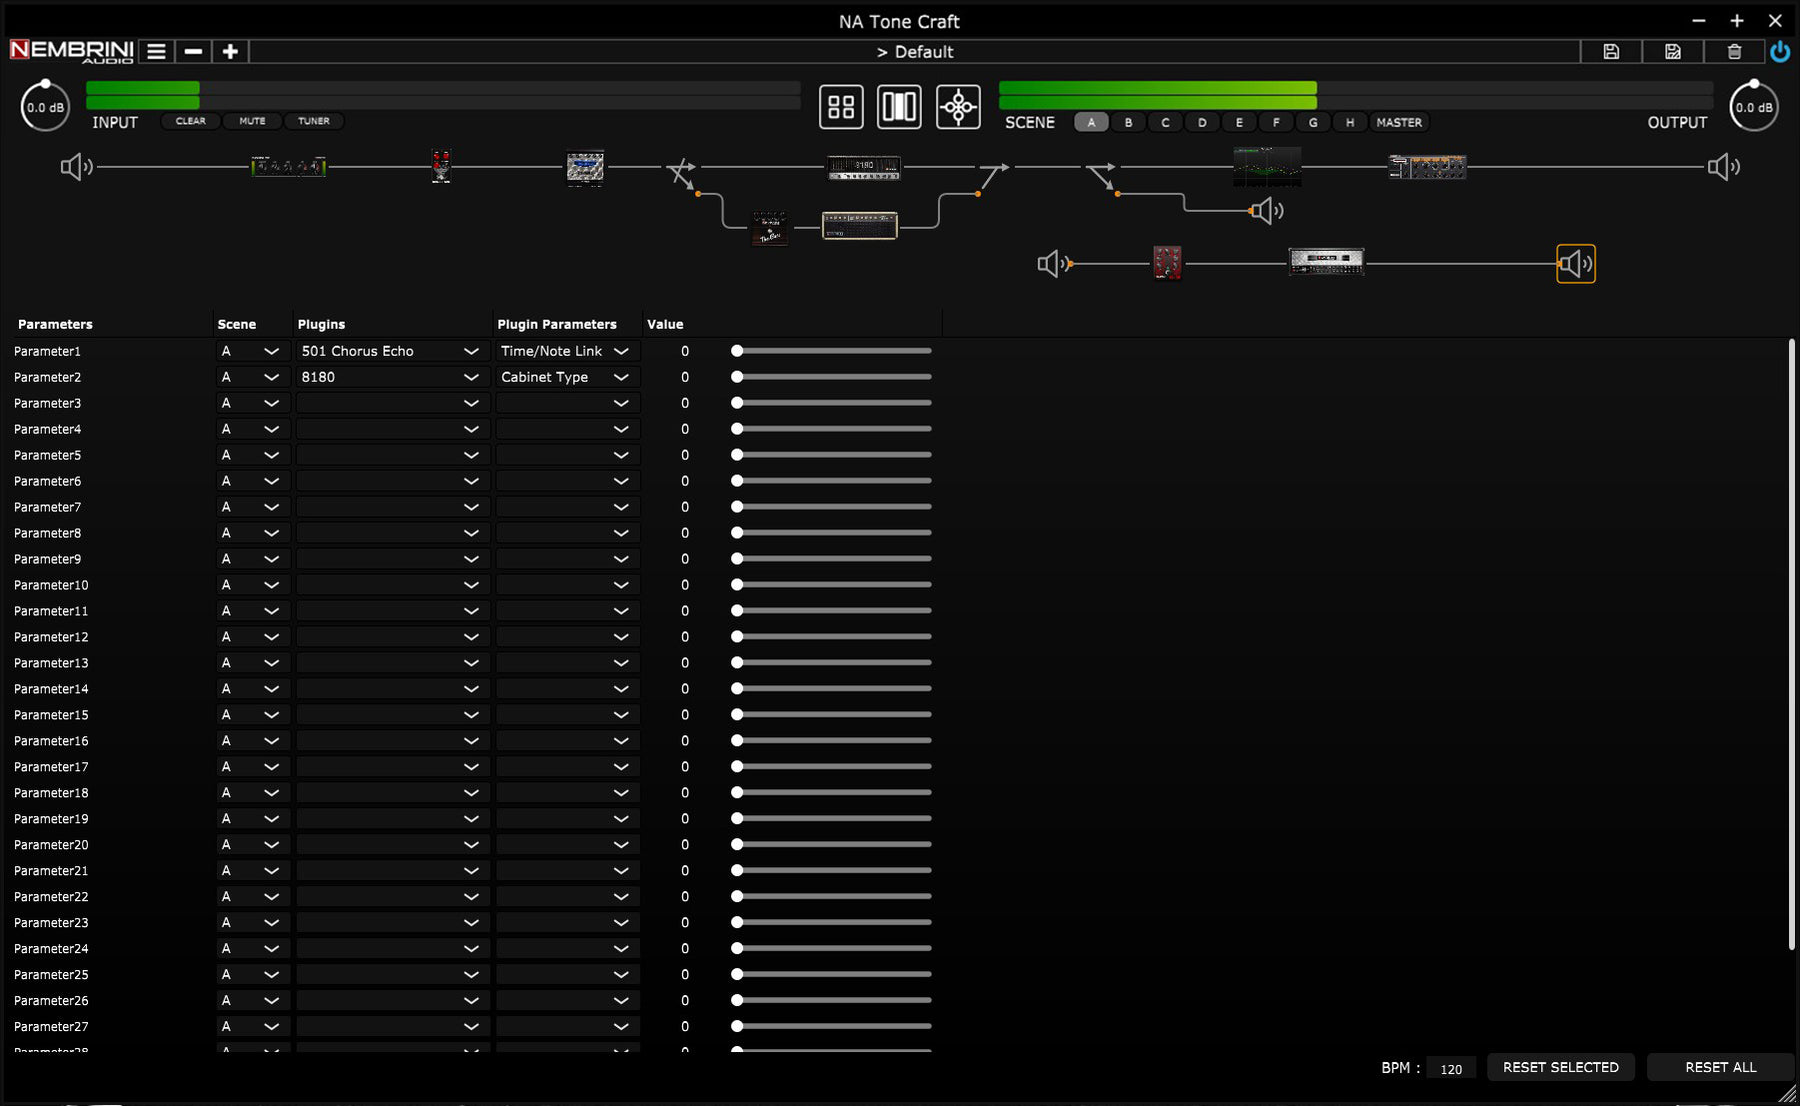This screenshot has height=1106, width=1800.
Task: Toggle the input MUTE button
Action: [x=252, y=121]
